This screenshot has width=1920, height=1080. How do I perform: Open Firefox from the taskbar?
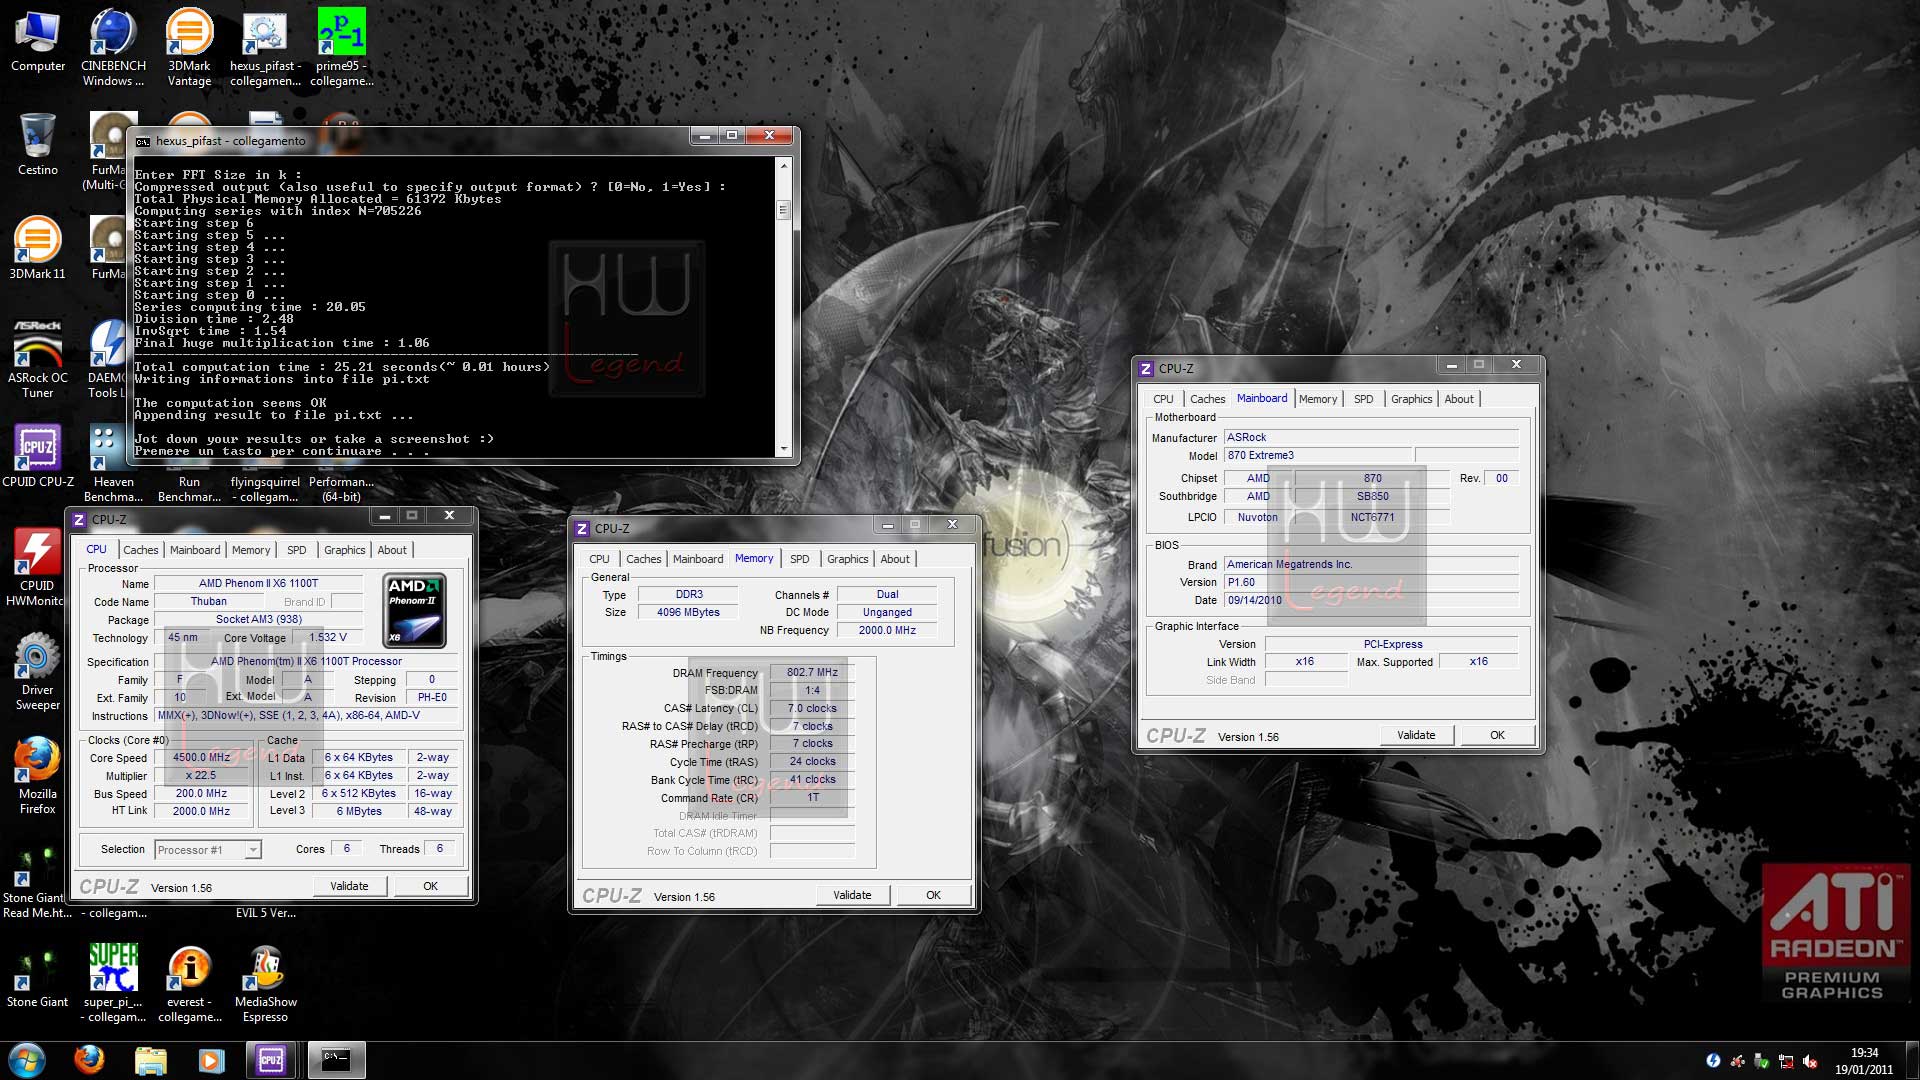89,1060
